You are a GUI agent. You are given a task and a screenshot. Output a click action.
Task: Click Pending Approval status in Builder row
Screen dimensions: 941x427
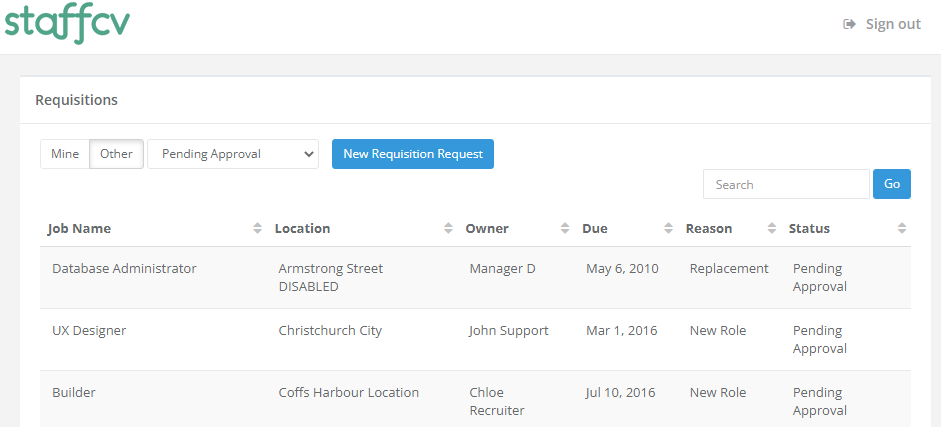coord(820,402)
